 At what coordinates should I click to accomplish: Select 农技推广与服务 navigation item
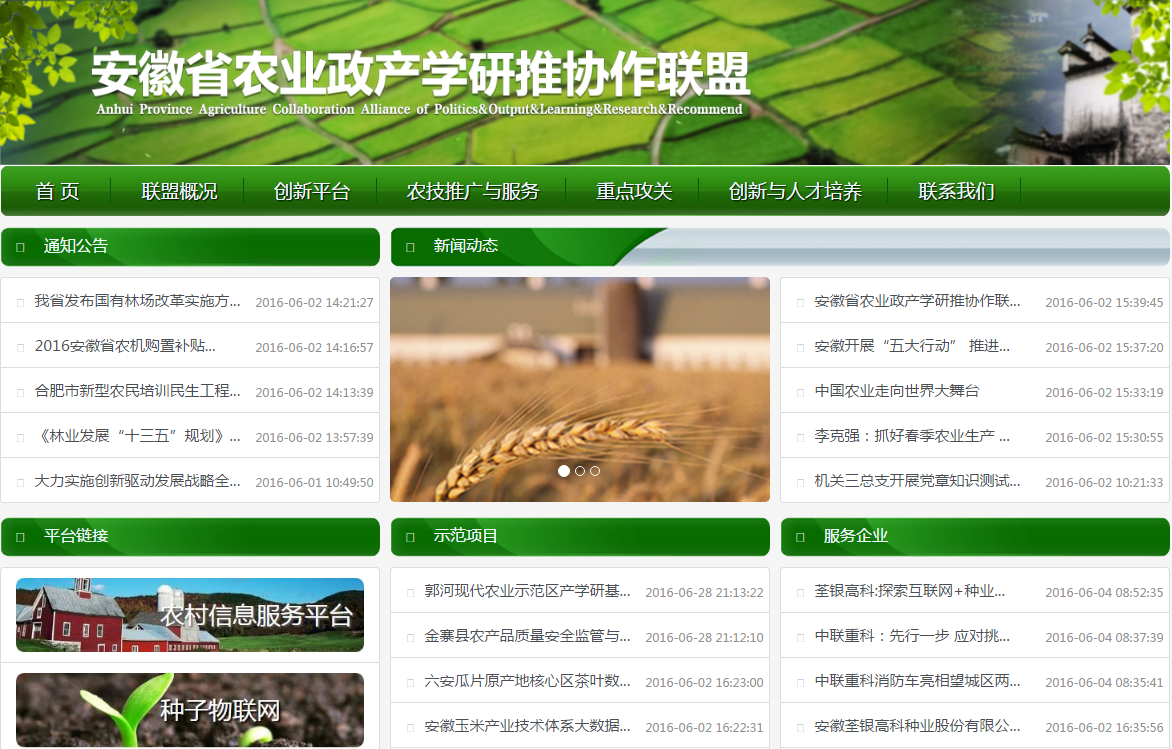[472, 191]
